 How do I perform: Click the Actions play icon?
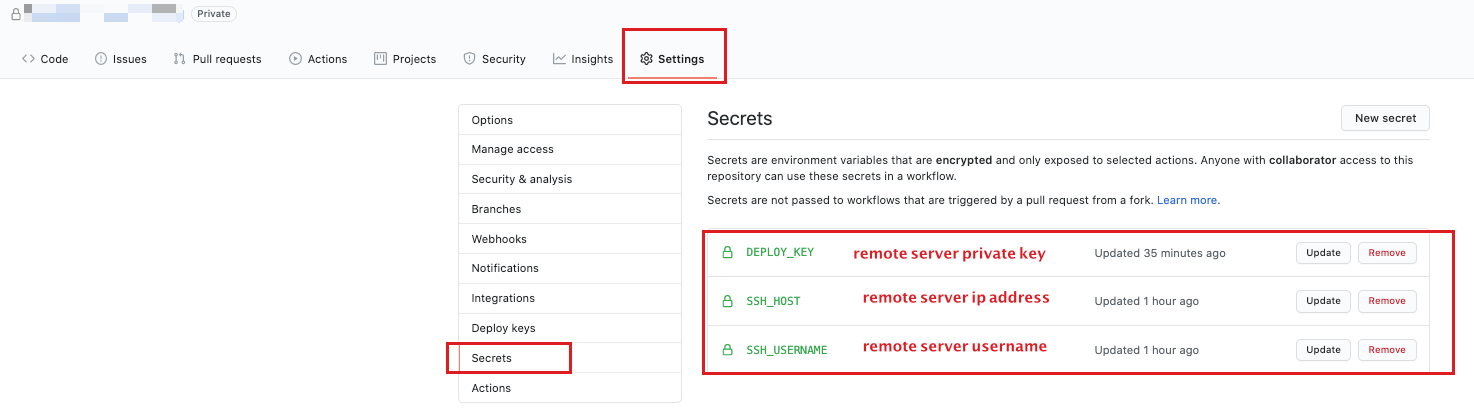tap(295, 59)
